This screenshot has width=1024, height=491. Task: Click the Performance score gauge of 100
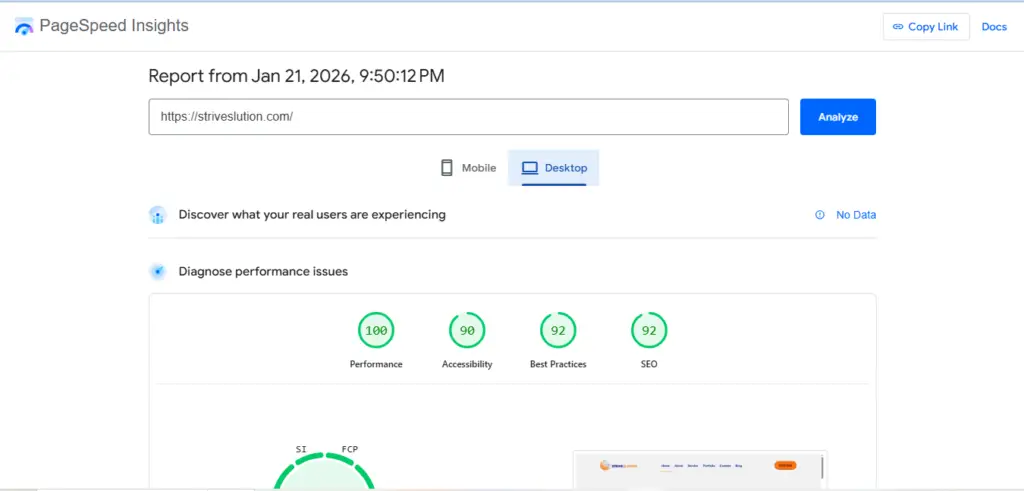pos(376,329)
